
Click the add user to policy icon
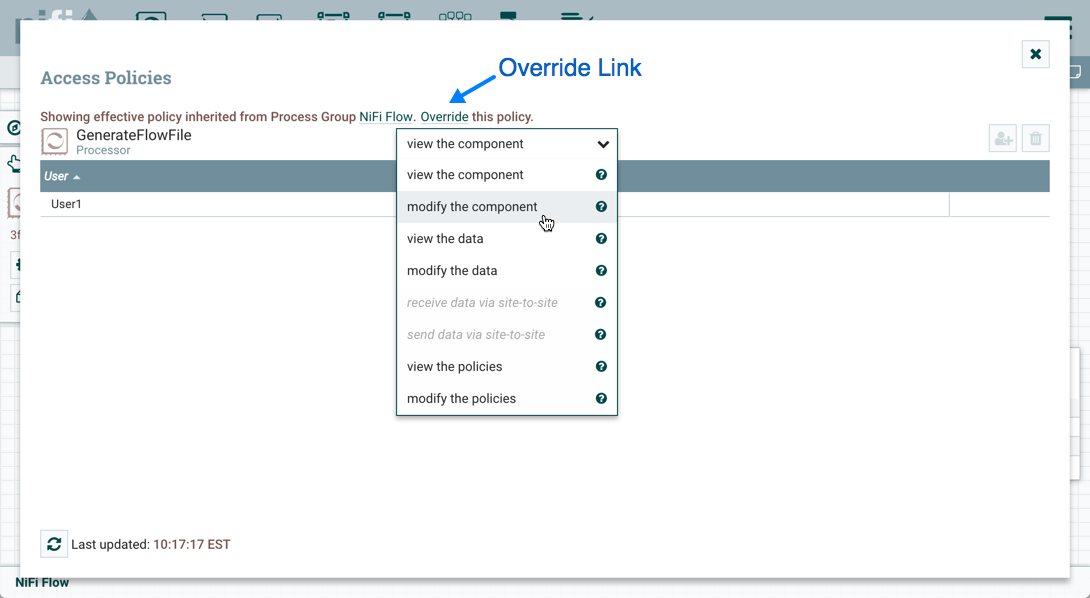pos(1002,140)
